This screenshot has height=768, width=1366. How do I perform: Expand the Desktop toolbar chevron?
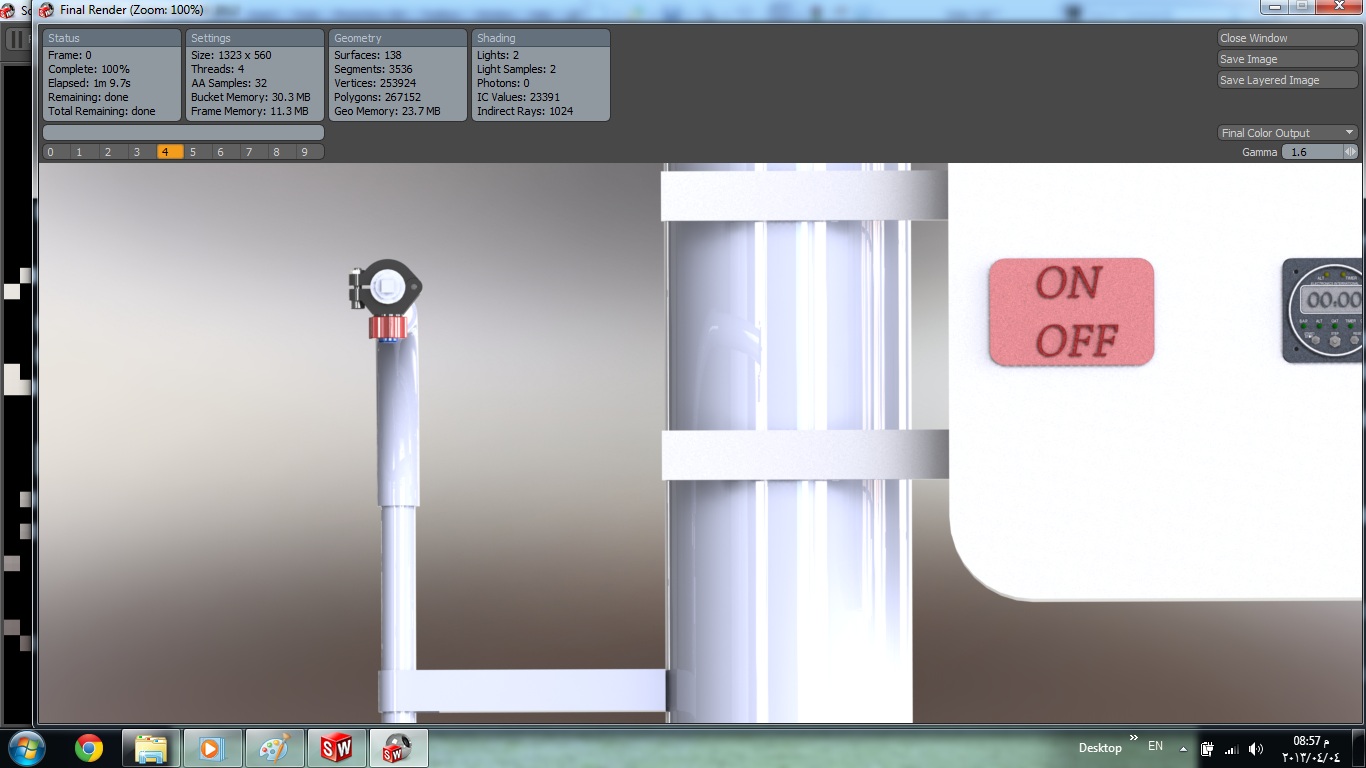(1134, 738)
